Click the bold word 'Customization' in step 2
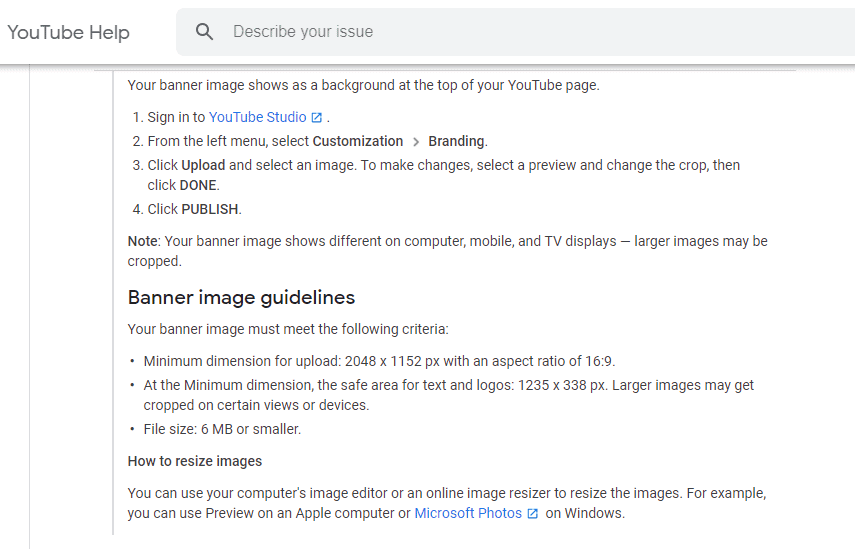 tap(358, 141)
